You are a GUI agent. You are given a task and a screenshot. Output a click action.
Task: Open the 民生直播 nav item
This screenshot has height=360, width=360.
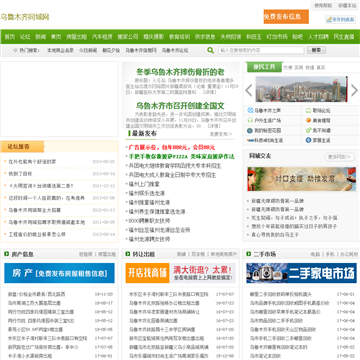pyautogui.click(x=344, y=37)
